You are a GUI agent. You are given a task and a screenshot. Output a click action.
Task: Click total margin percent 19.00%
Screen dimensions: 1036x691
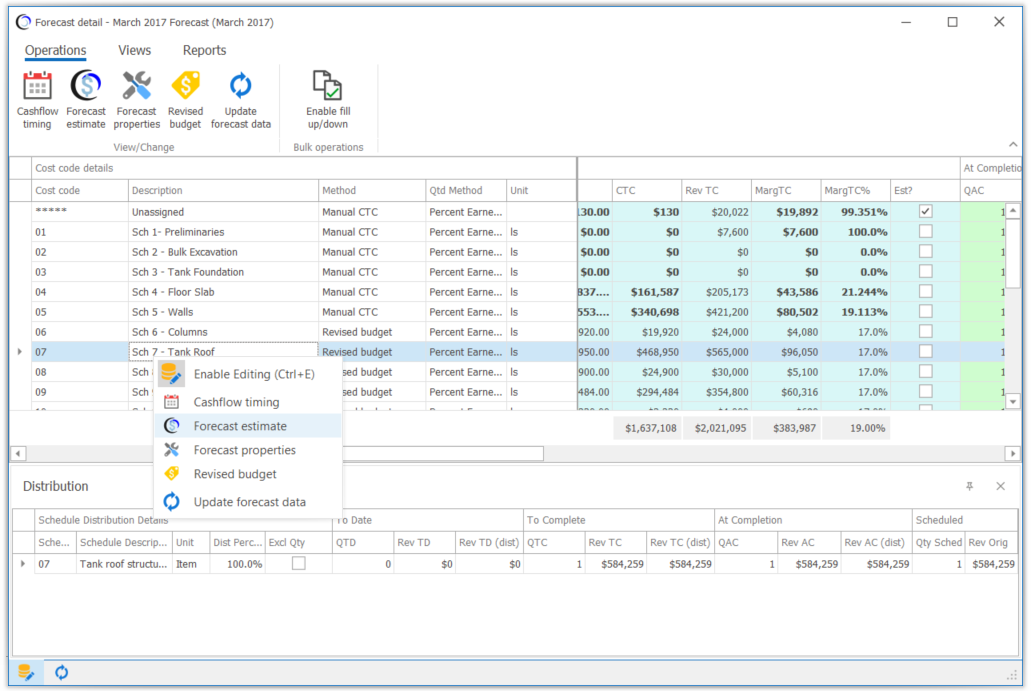(855, 428)
